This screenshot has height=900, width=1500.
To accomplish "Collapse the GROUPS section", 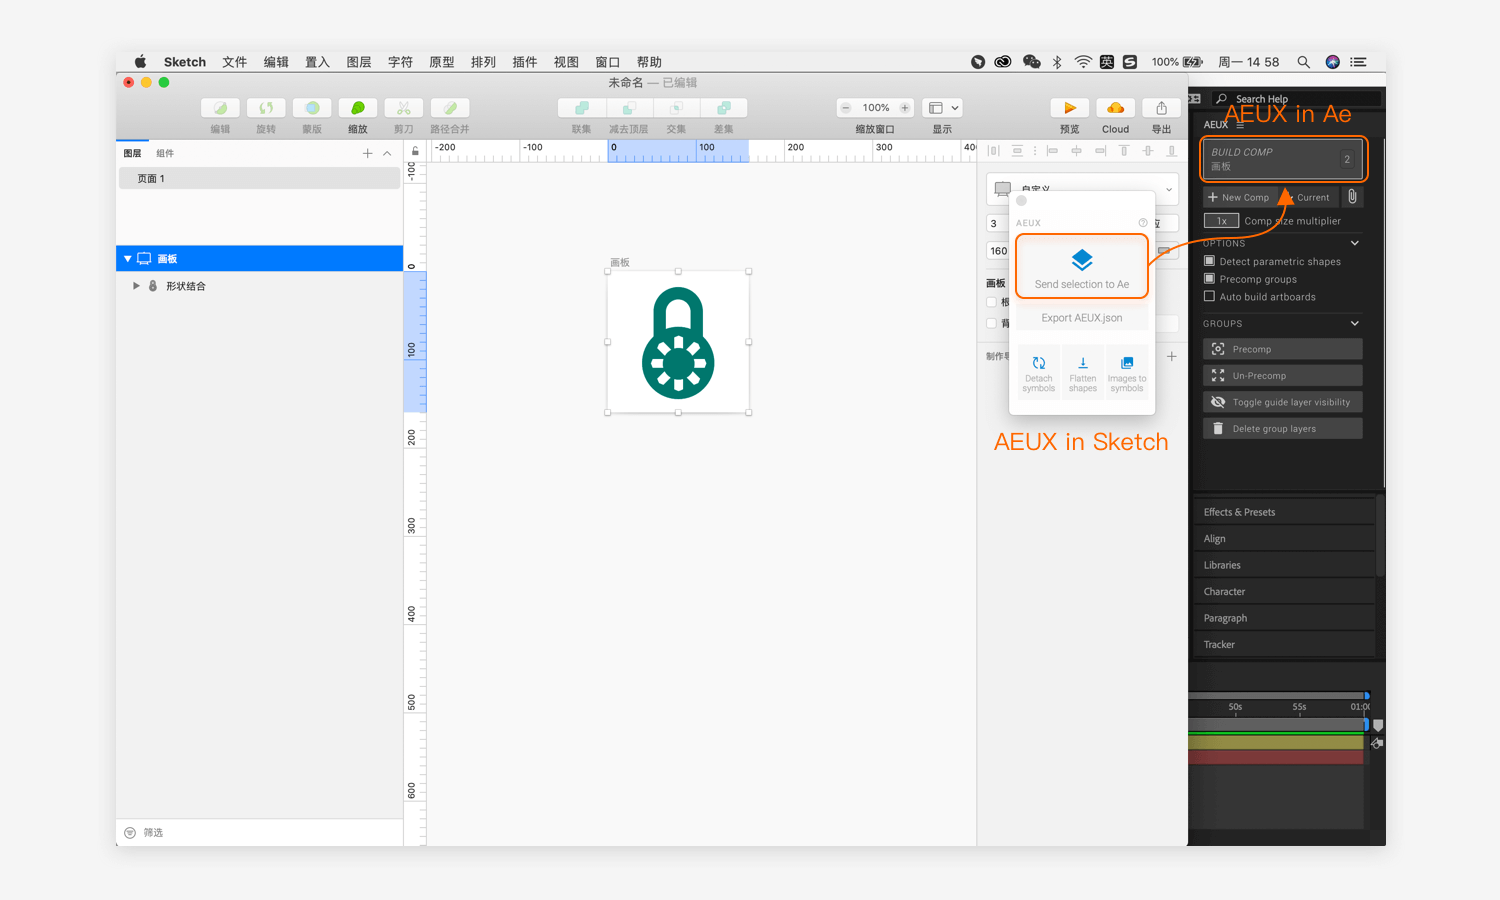I will [1355, 324].
